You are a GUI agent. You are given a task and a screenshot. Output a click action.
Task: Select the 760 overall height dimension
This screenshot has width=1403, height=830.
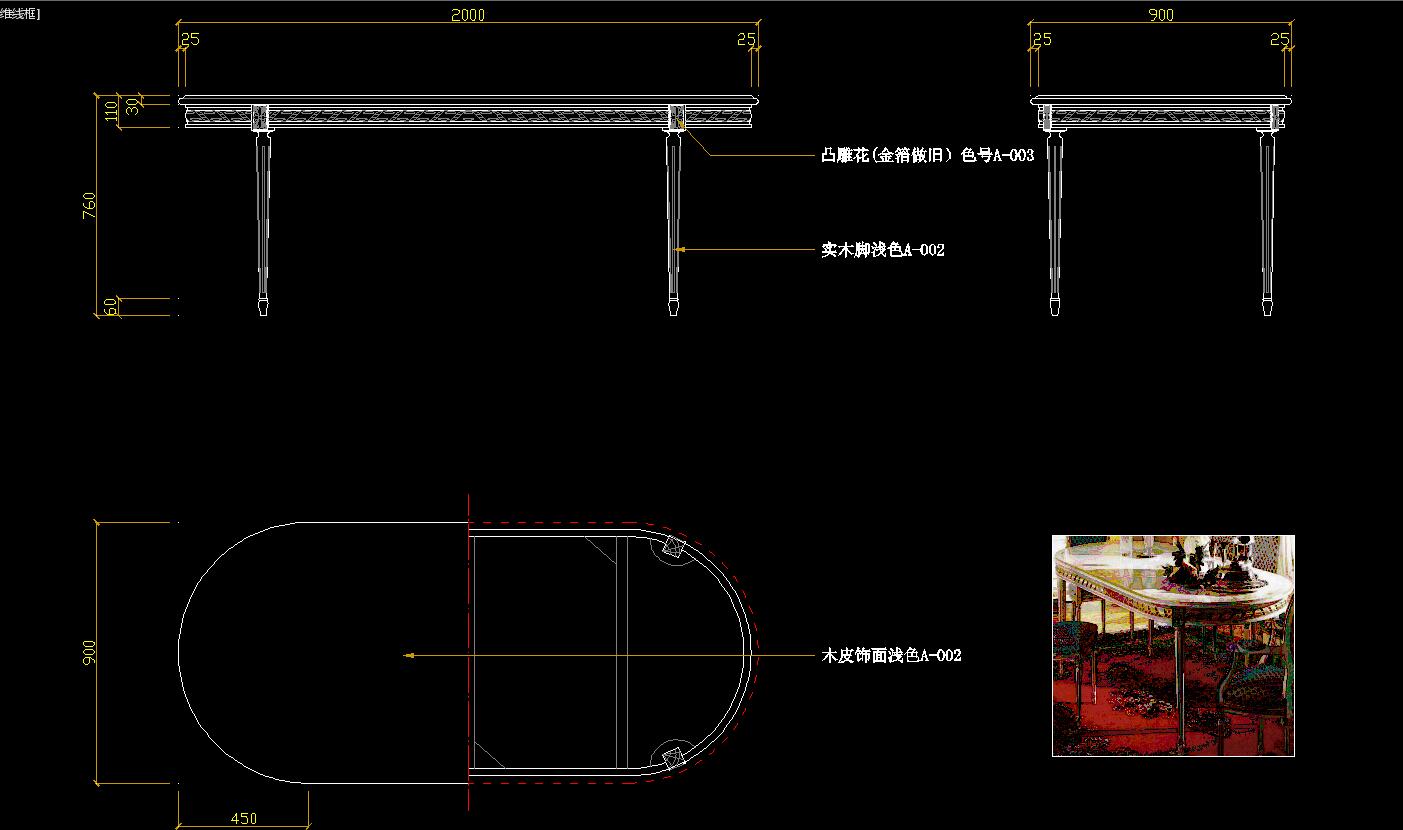click(89, 206)
